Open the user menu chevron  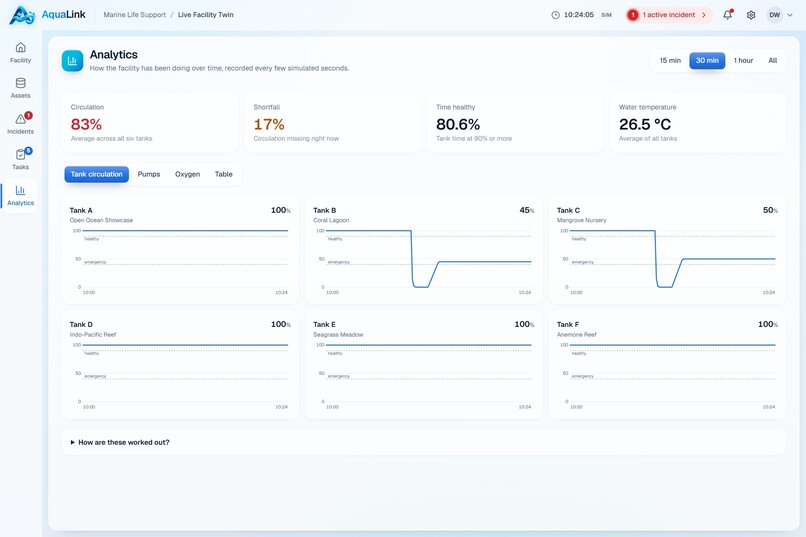(x=790, y=15)
